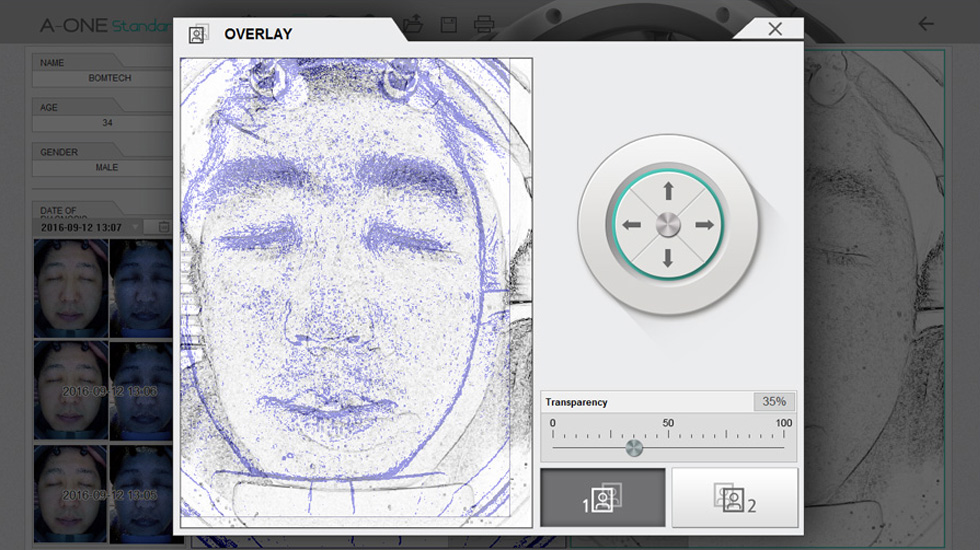Shift overlay right with the right arrow
This screenshot has width=980, height=550.
click(704, 225)
